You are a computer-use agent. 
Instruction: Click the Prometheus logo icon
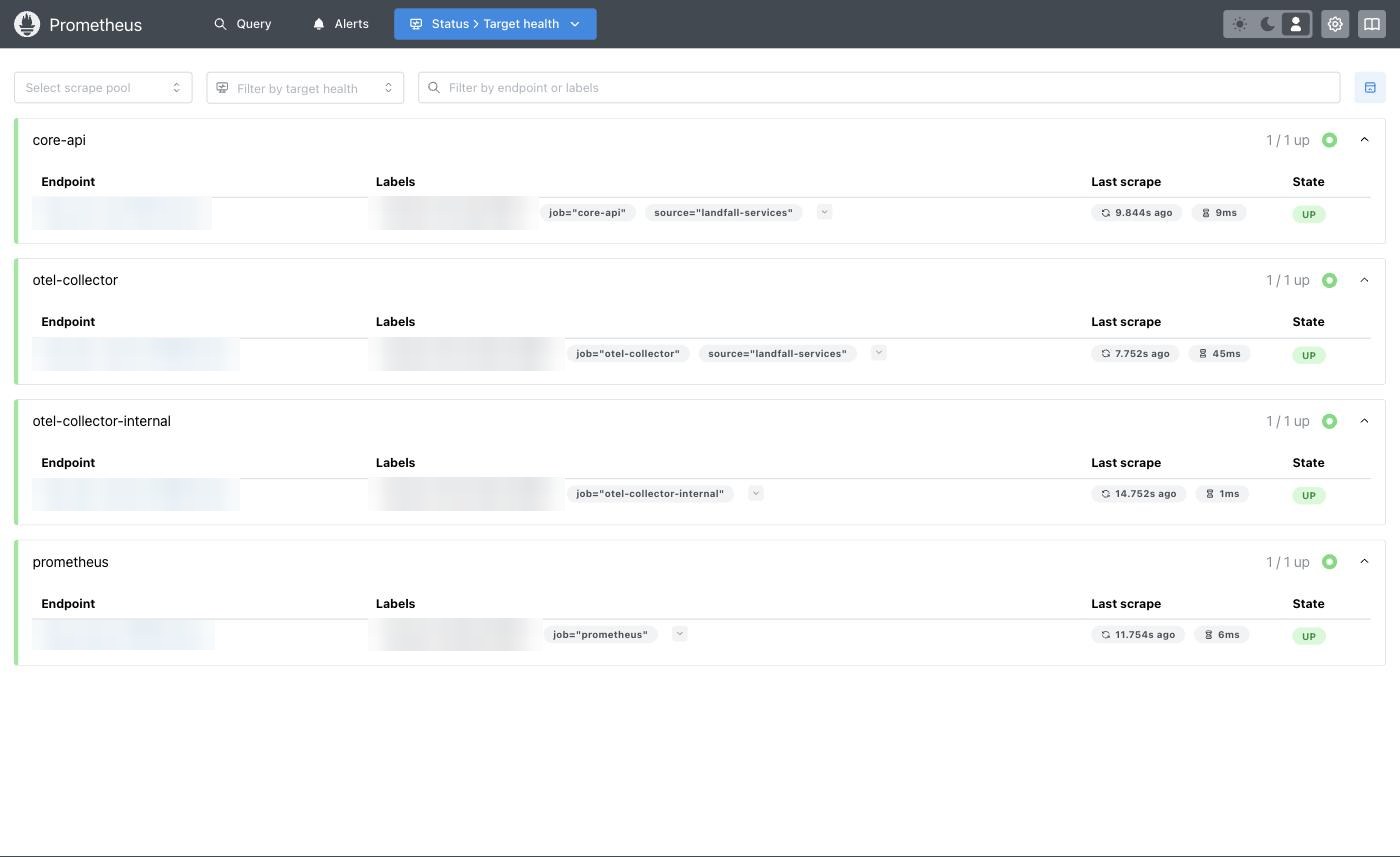(x=27, y=24)
